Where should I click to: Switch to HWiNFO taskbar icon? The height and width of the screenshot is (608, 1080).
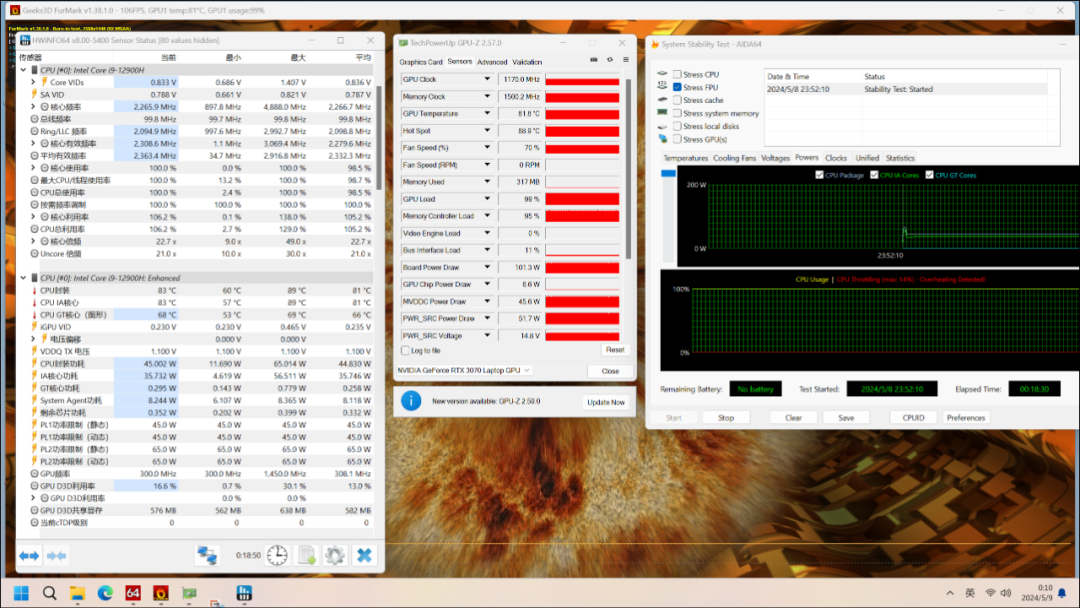pos(244,593)
